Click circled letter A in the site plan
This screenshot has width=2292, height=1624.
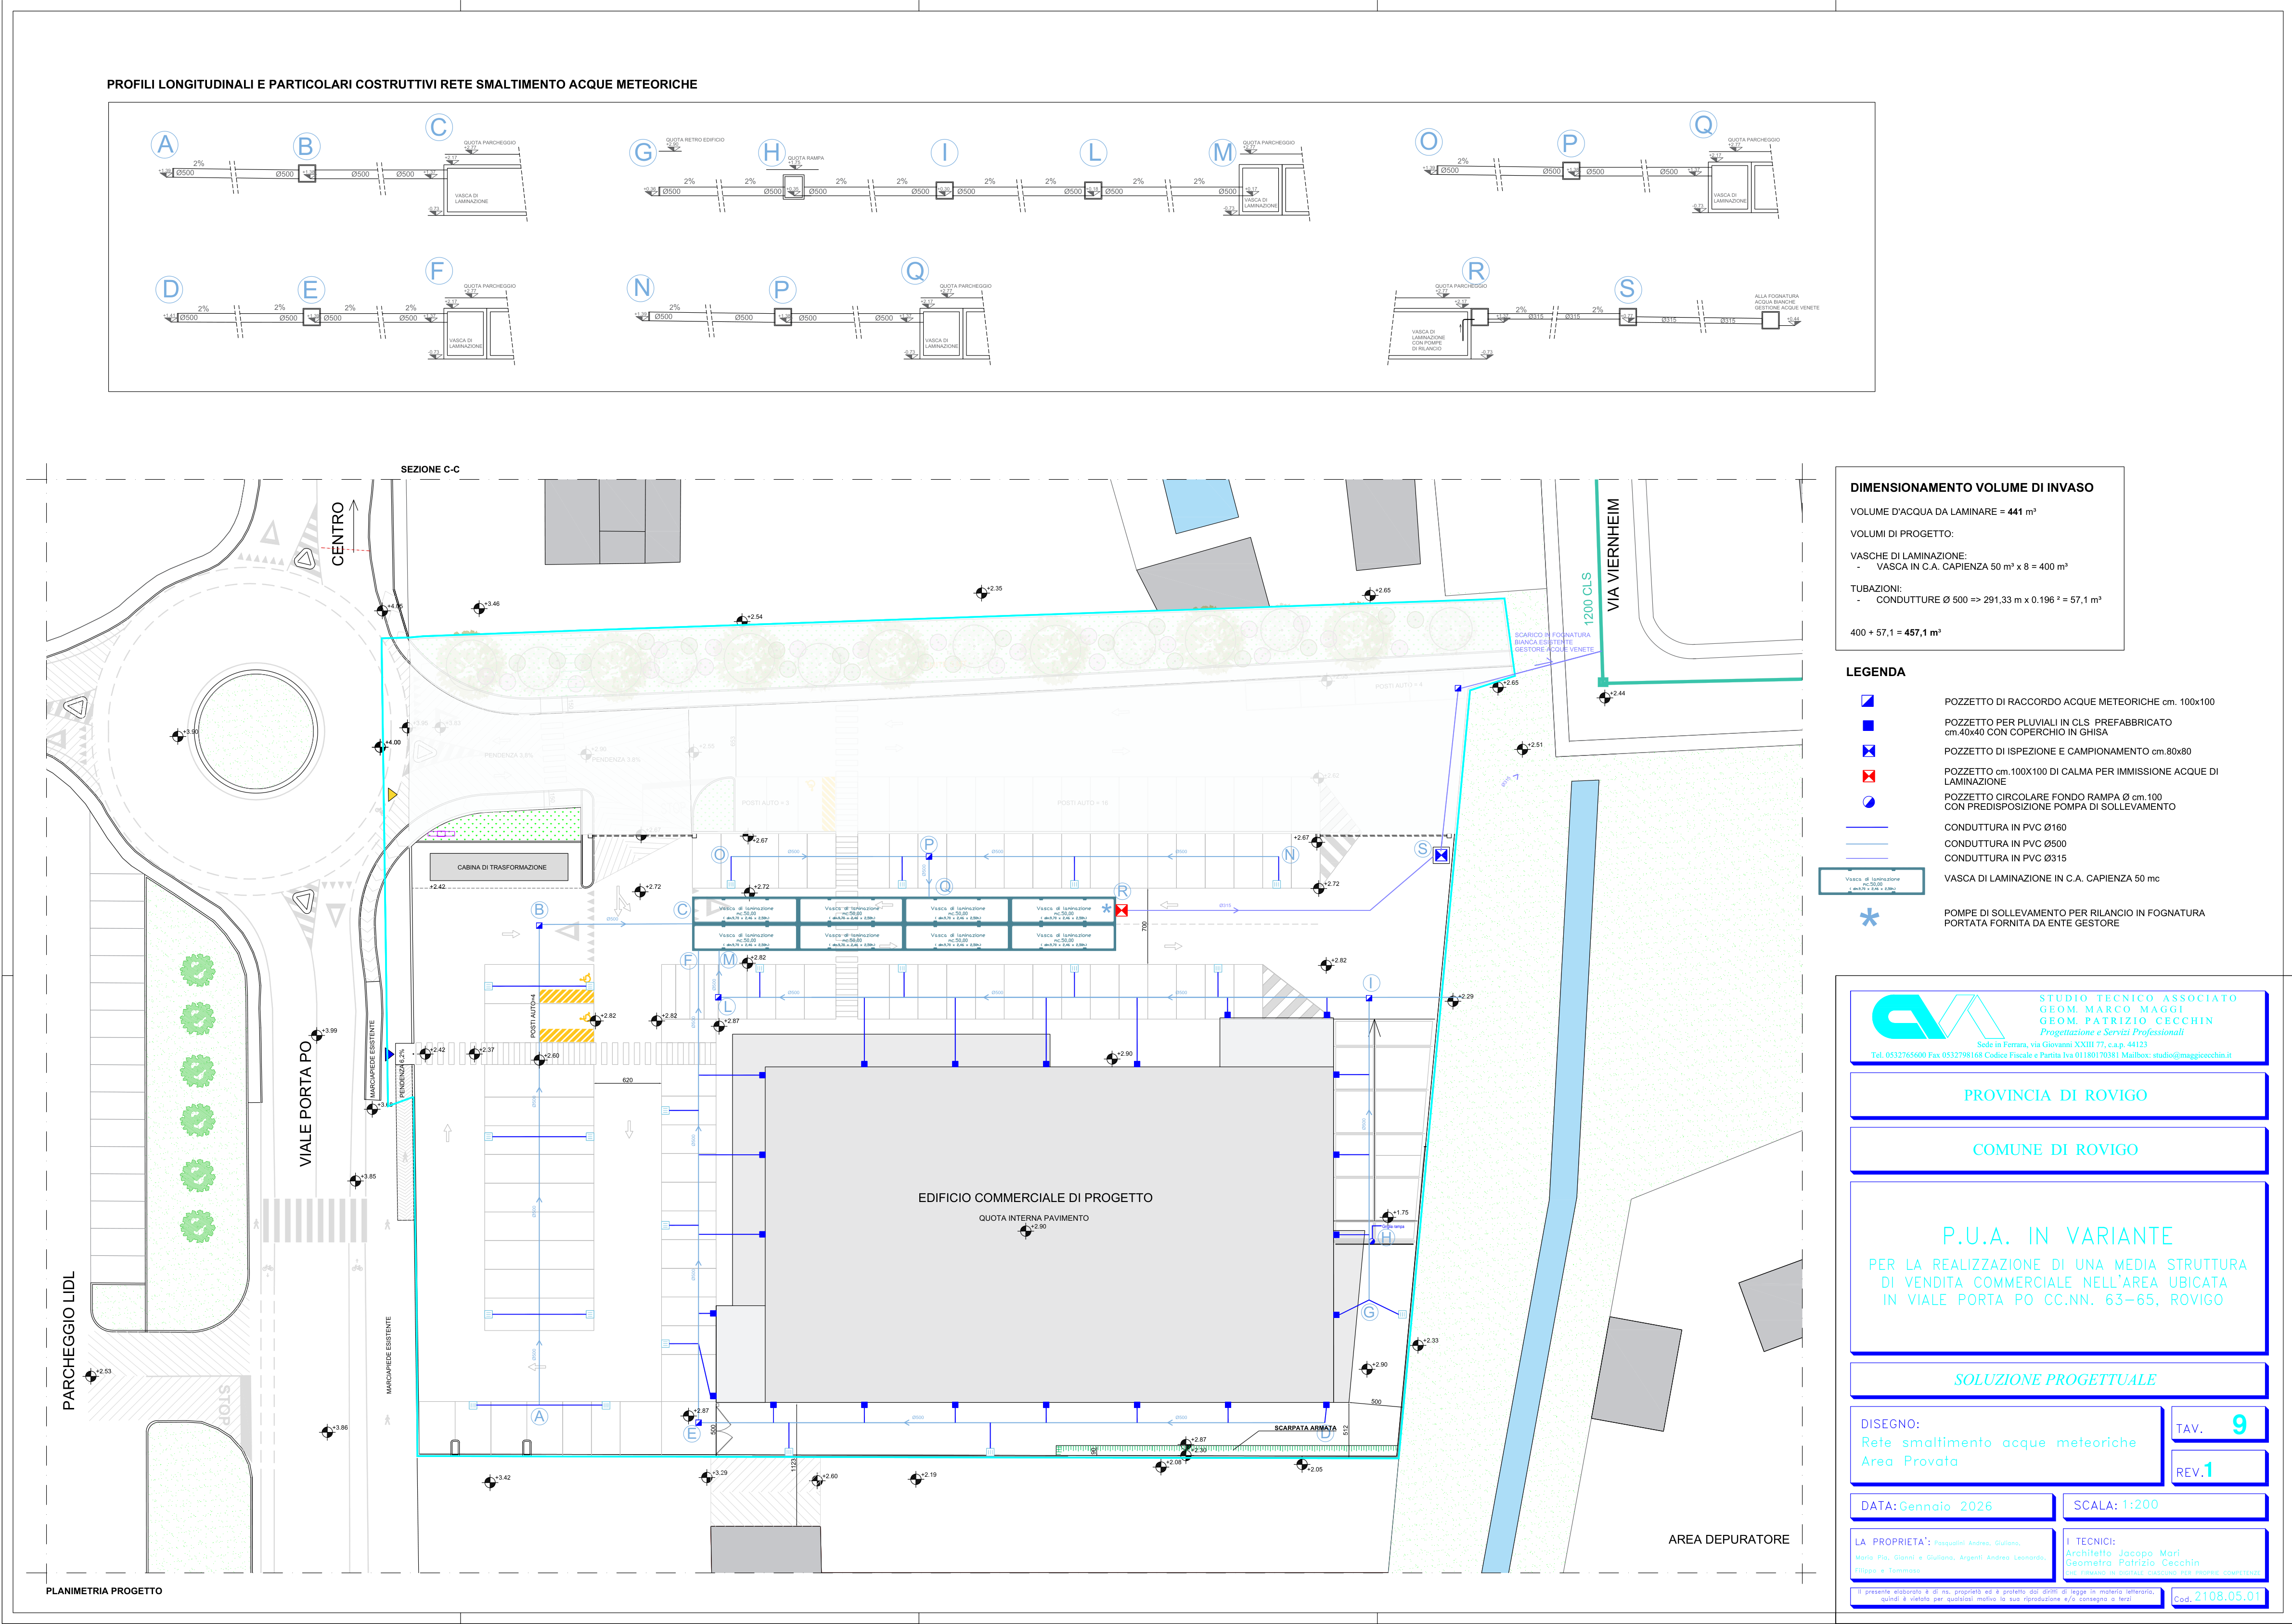pos(539,1416)
